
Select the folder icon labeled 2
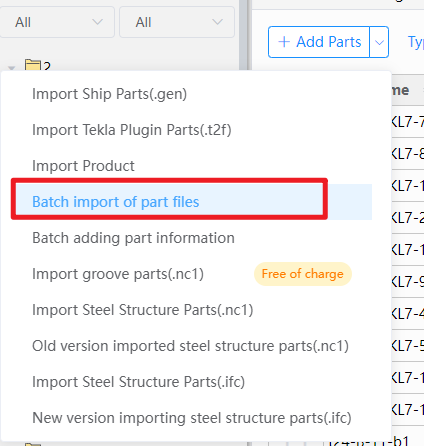click(x=33, y=65)
